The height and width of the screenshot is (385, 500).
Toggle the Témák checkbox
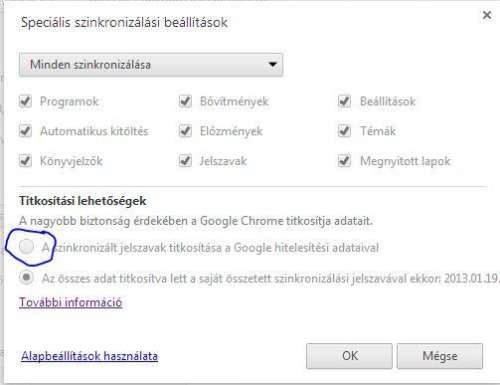click(x=344, y=131)
